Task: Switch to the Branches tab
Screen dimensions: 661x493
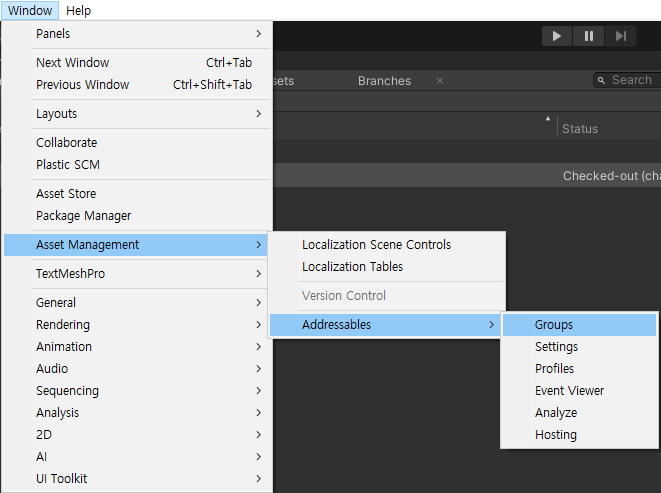Action: pos(384,81)
